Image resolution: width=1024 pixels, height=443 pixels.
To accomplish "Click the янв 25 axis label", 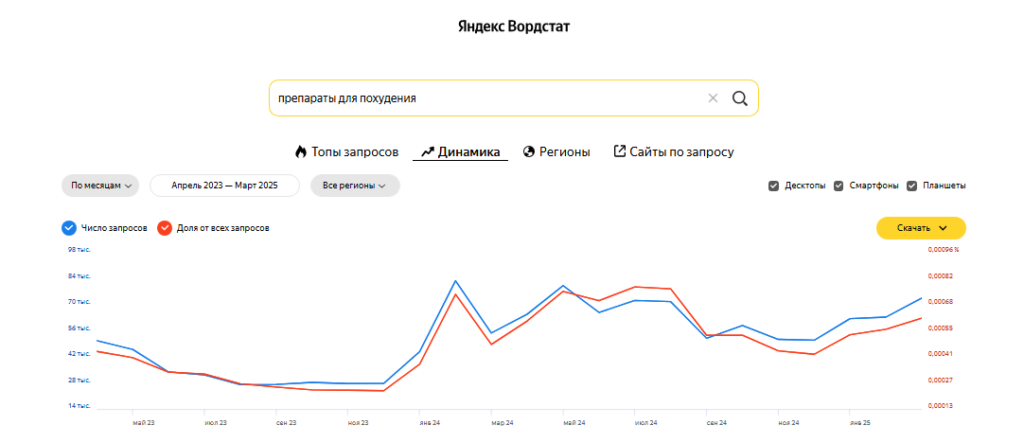I will 860,423.
